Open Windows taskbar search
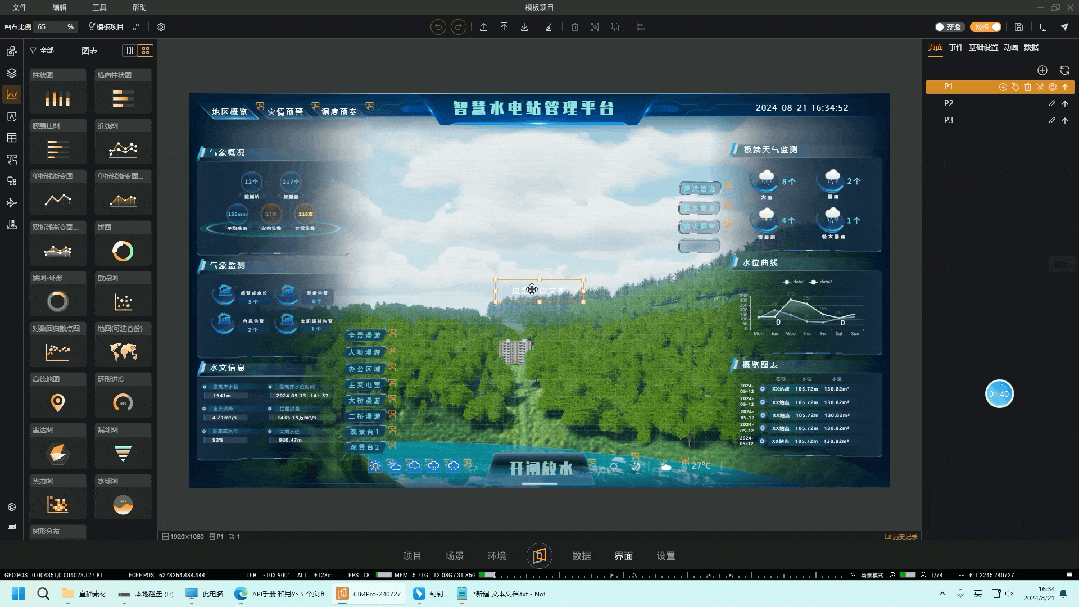1079x607 pixels. coord(43,593)
